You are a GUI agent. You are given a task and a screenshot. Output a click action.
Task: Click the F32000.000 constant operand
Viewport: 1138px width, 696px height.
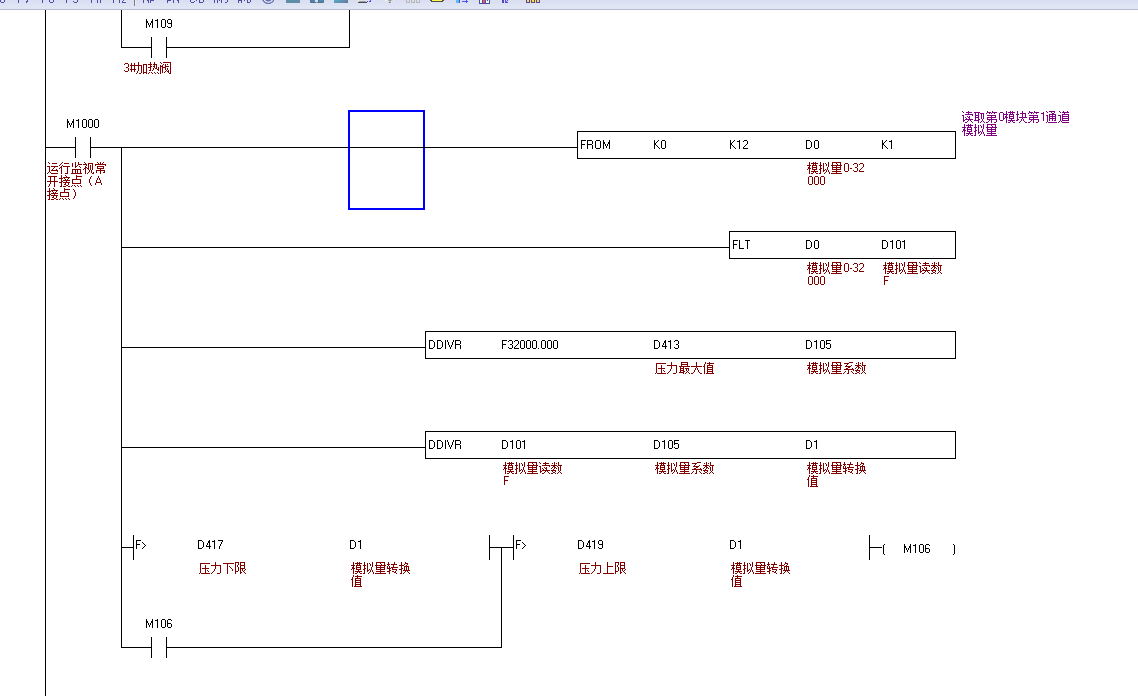[529, 345]
